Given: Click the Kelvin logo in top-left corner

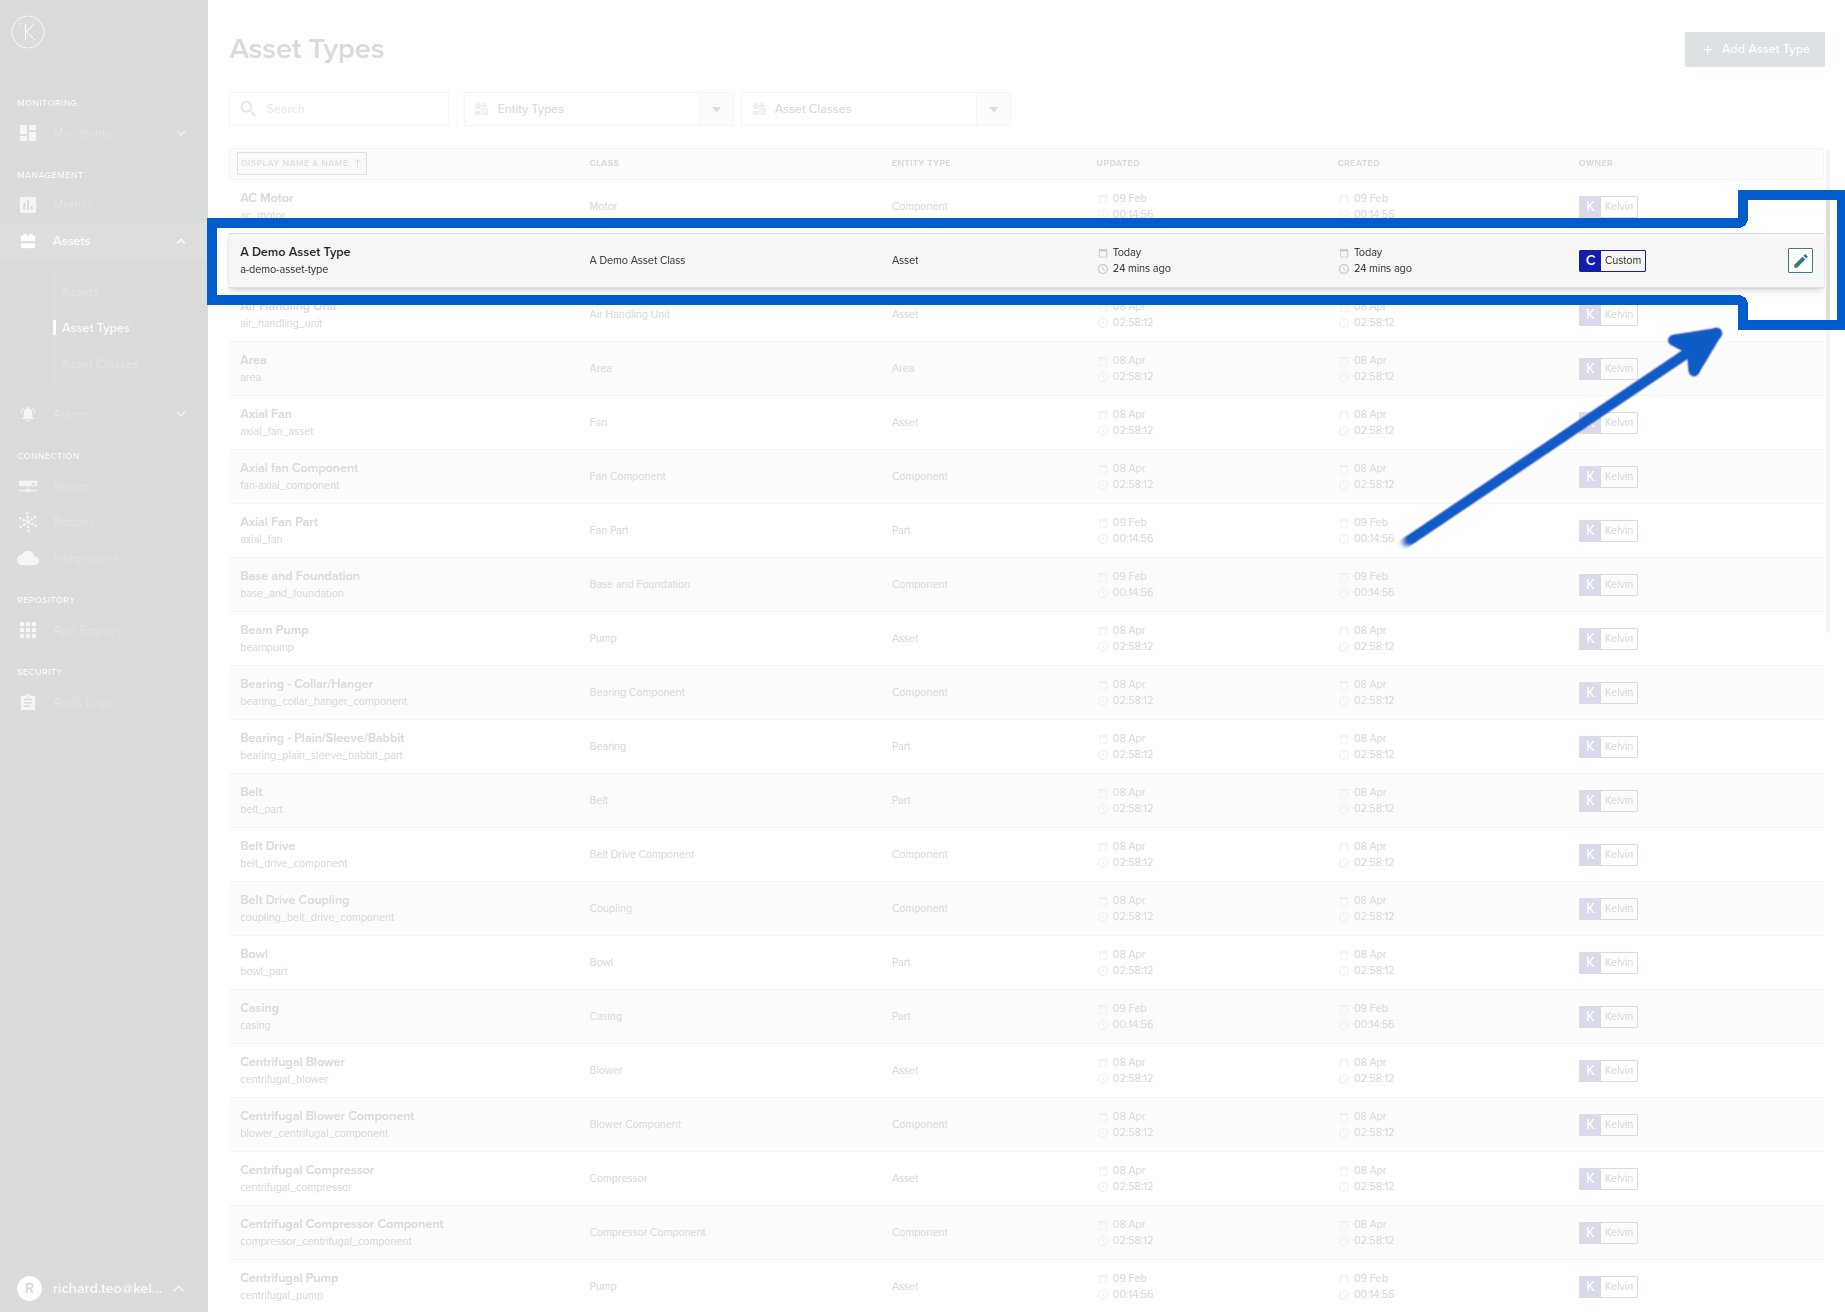Looking at the screenshot, I should pos(28,31).
